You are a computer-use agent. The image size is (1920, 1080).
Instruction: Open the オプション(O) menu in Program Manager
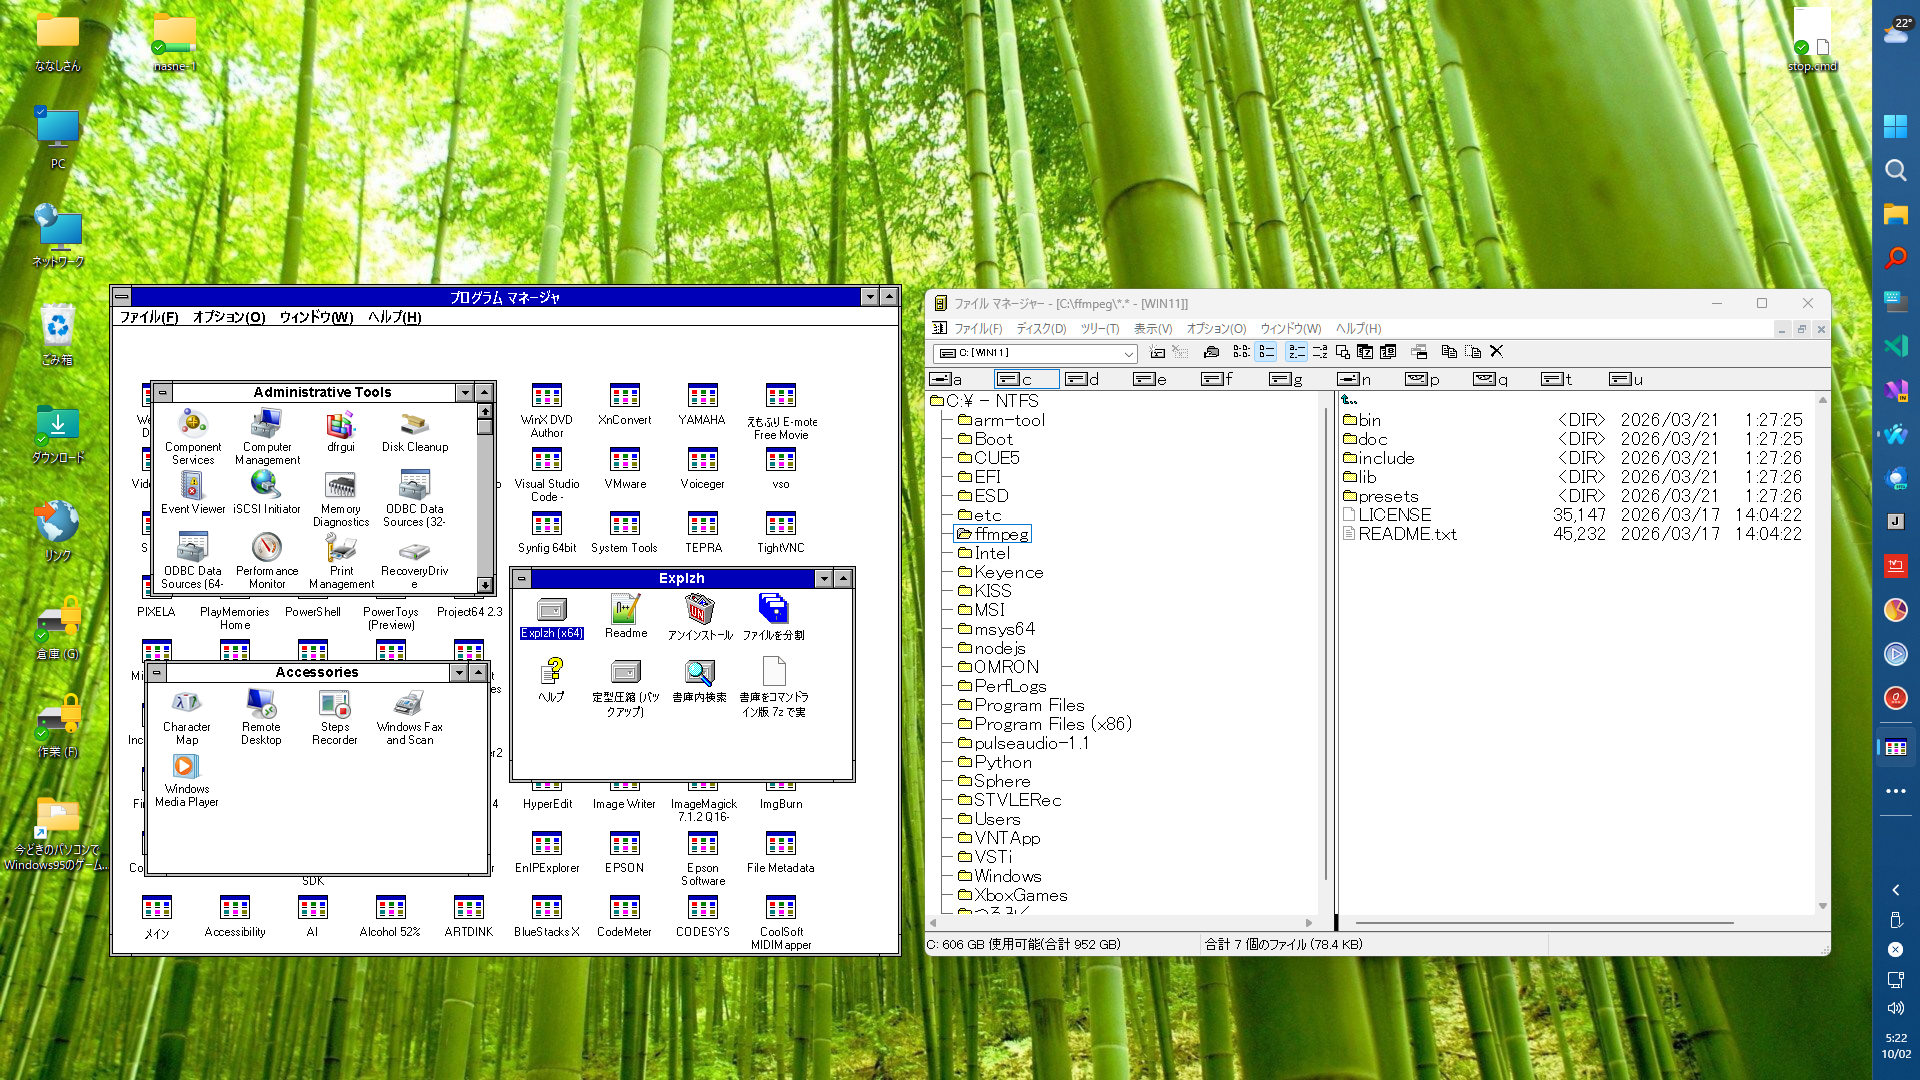click(x=228, y=317)
